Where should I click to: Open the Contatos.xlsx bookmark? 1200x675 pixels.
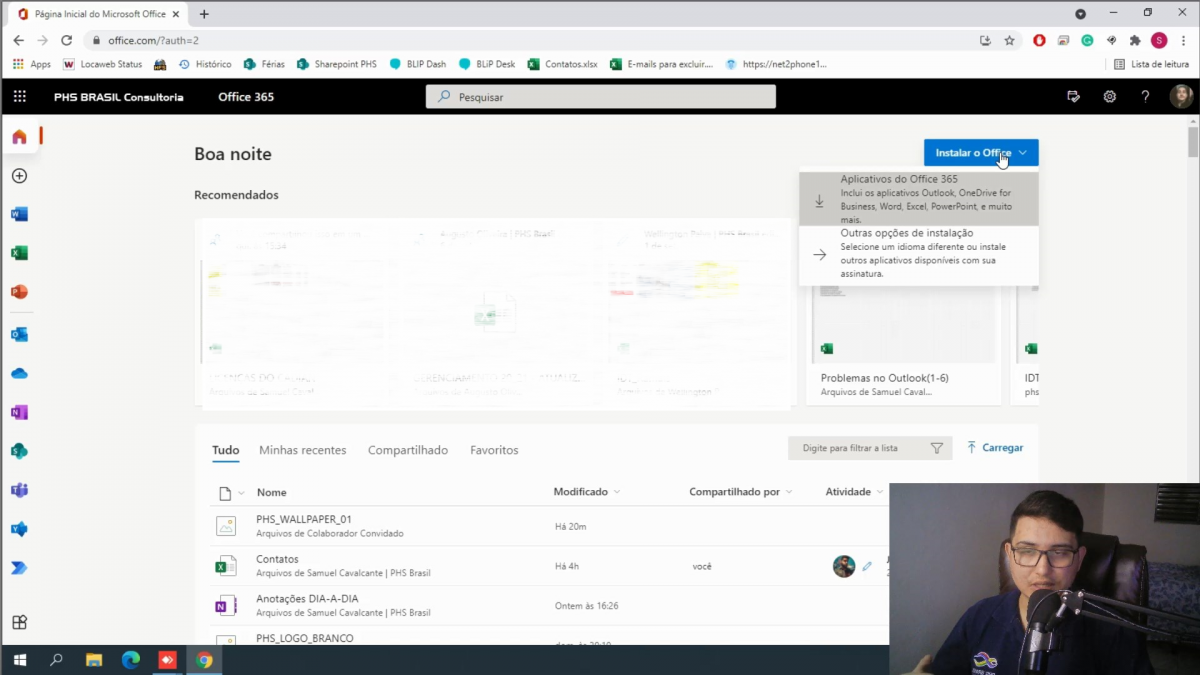(562, 64)
